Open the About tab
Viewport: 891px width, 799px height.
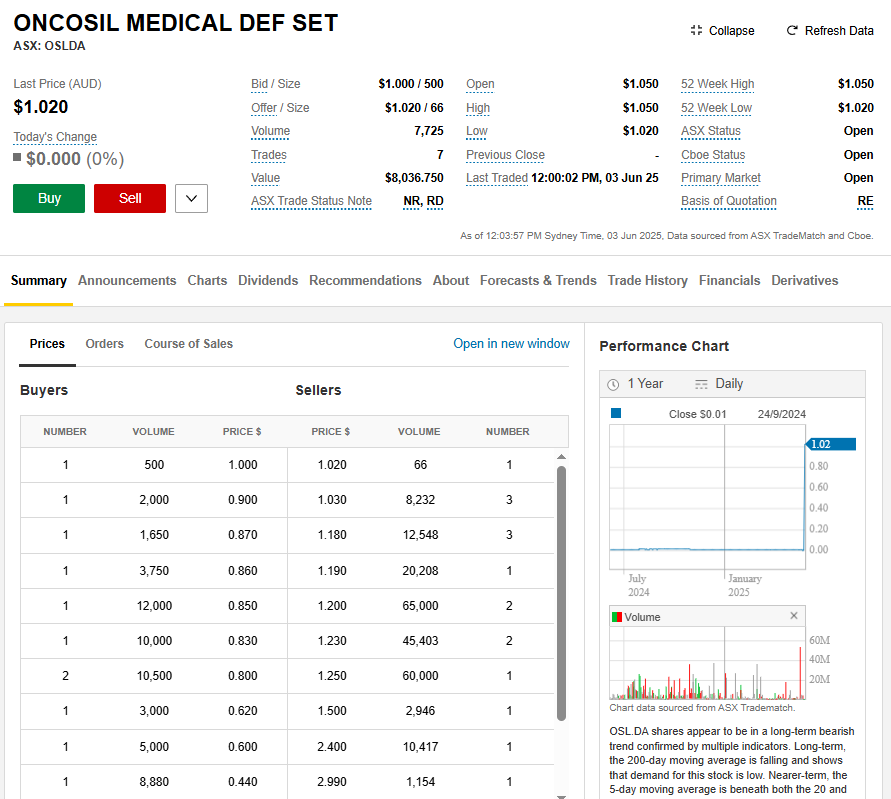pos(451,281)
